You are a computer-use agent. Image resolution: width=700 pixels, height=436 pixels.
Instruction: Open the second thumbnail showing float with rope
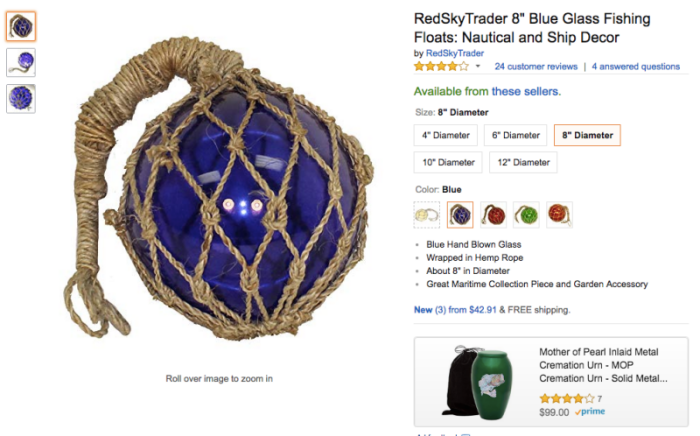pyautogui.click(x=21, y=62)
